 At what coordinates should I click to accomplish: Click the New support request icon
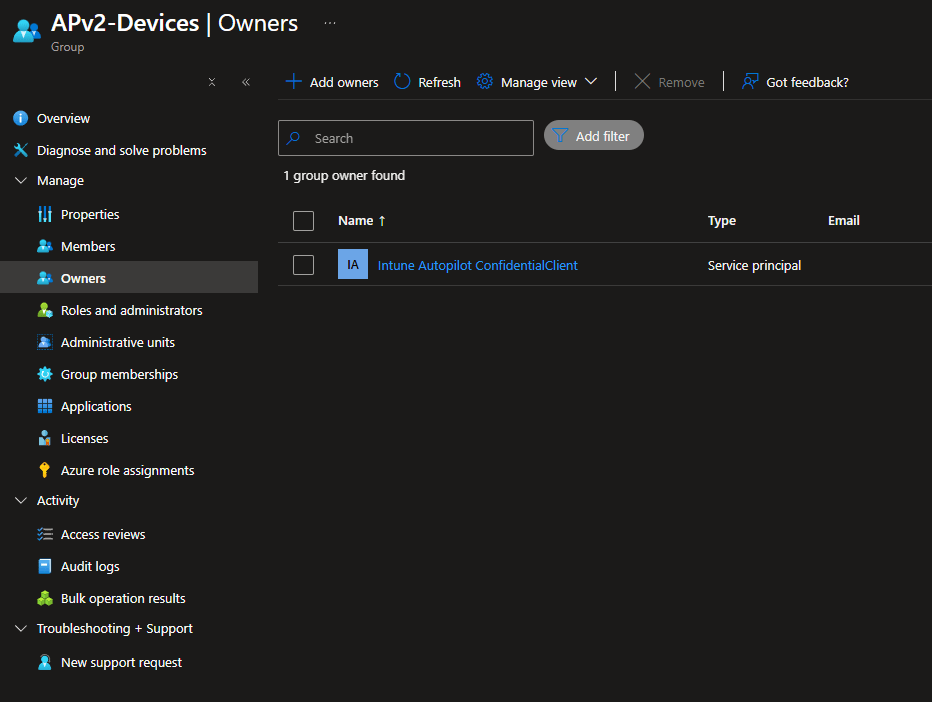click(x=45, y=662)
